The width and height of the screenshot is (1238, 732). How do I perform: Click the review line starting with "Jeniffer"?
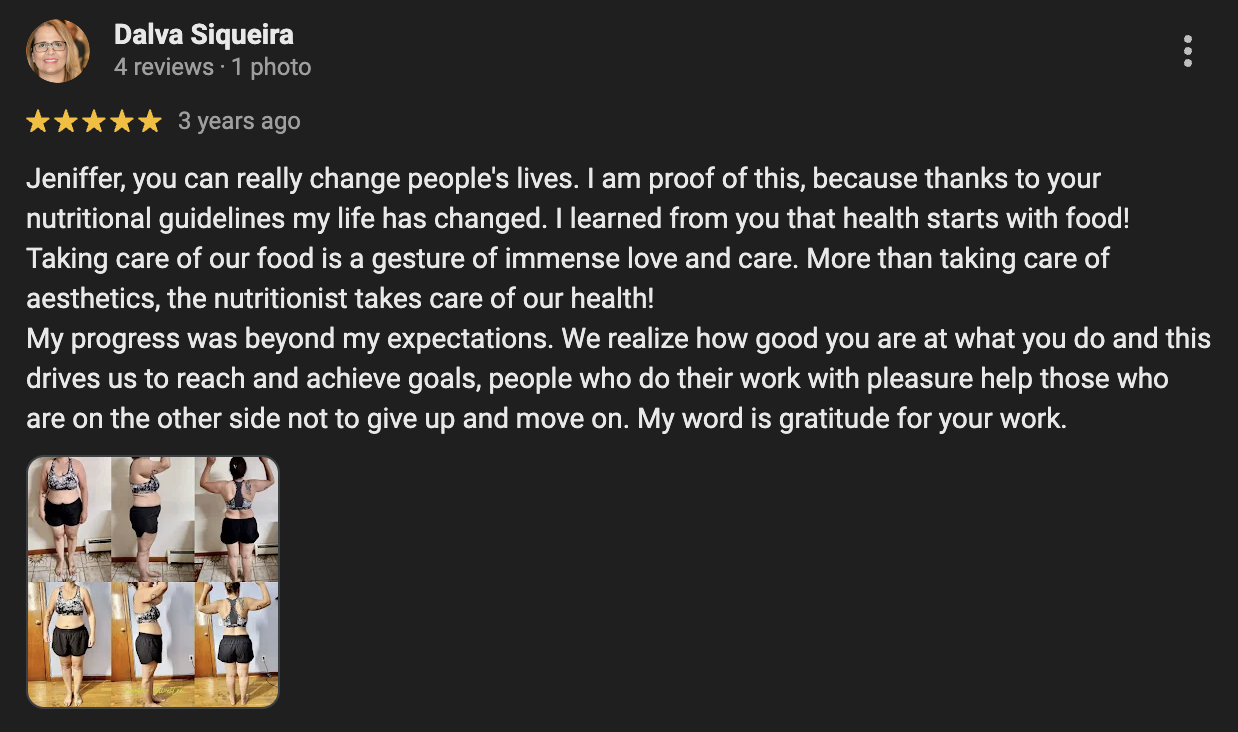563,179
